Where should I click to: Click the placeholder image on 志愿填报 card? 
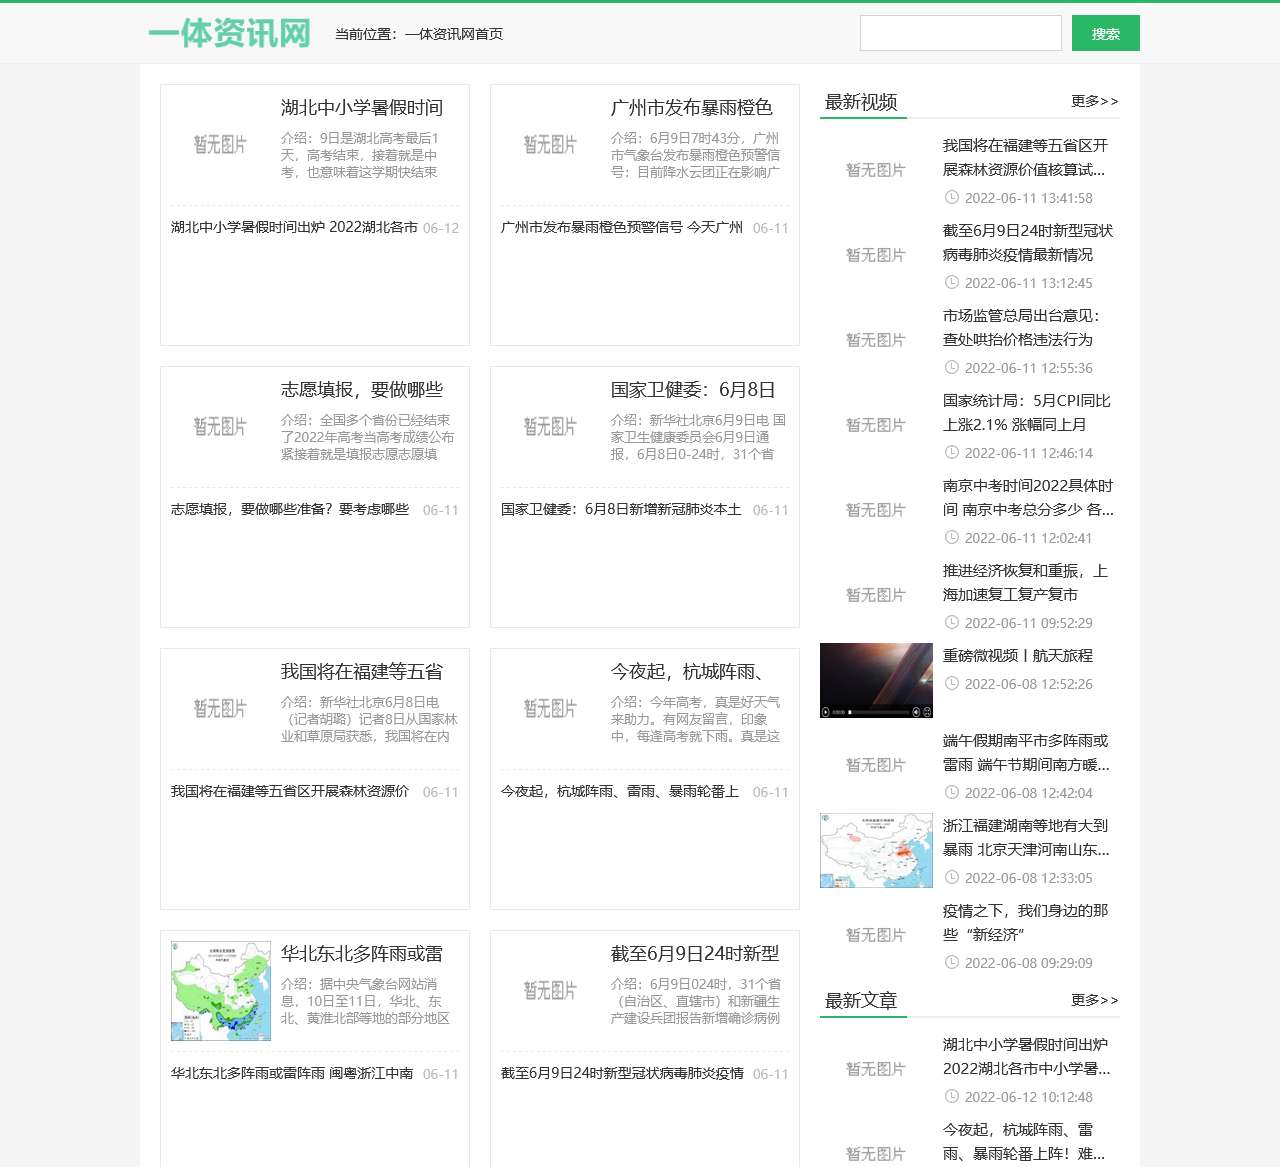(220, 427)
